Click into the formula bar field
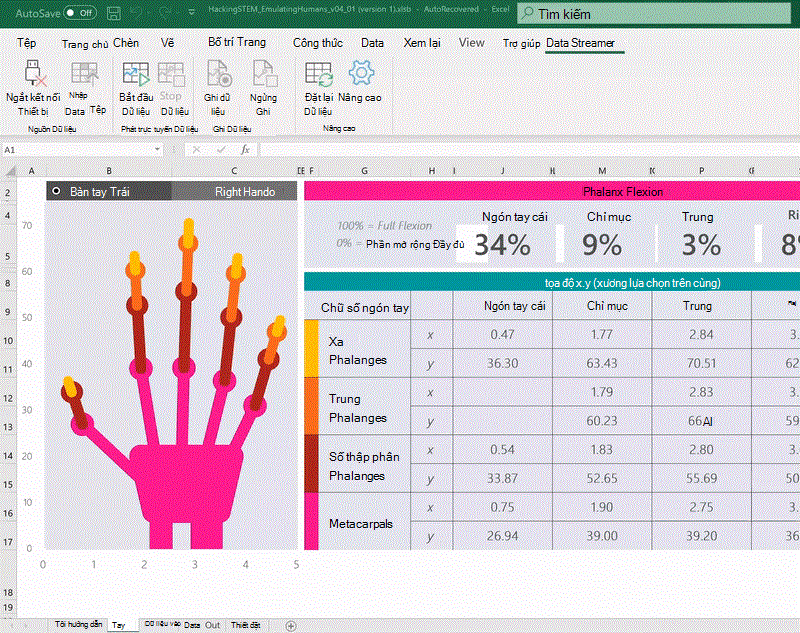The image size is (800, 633). 530,149
